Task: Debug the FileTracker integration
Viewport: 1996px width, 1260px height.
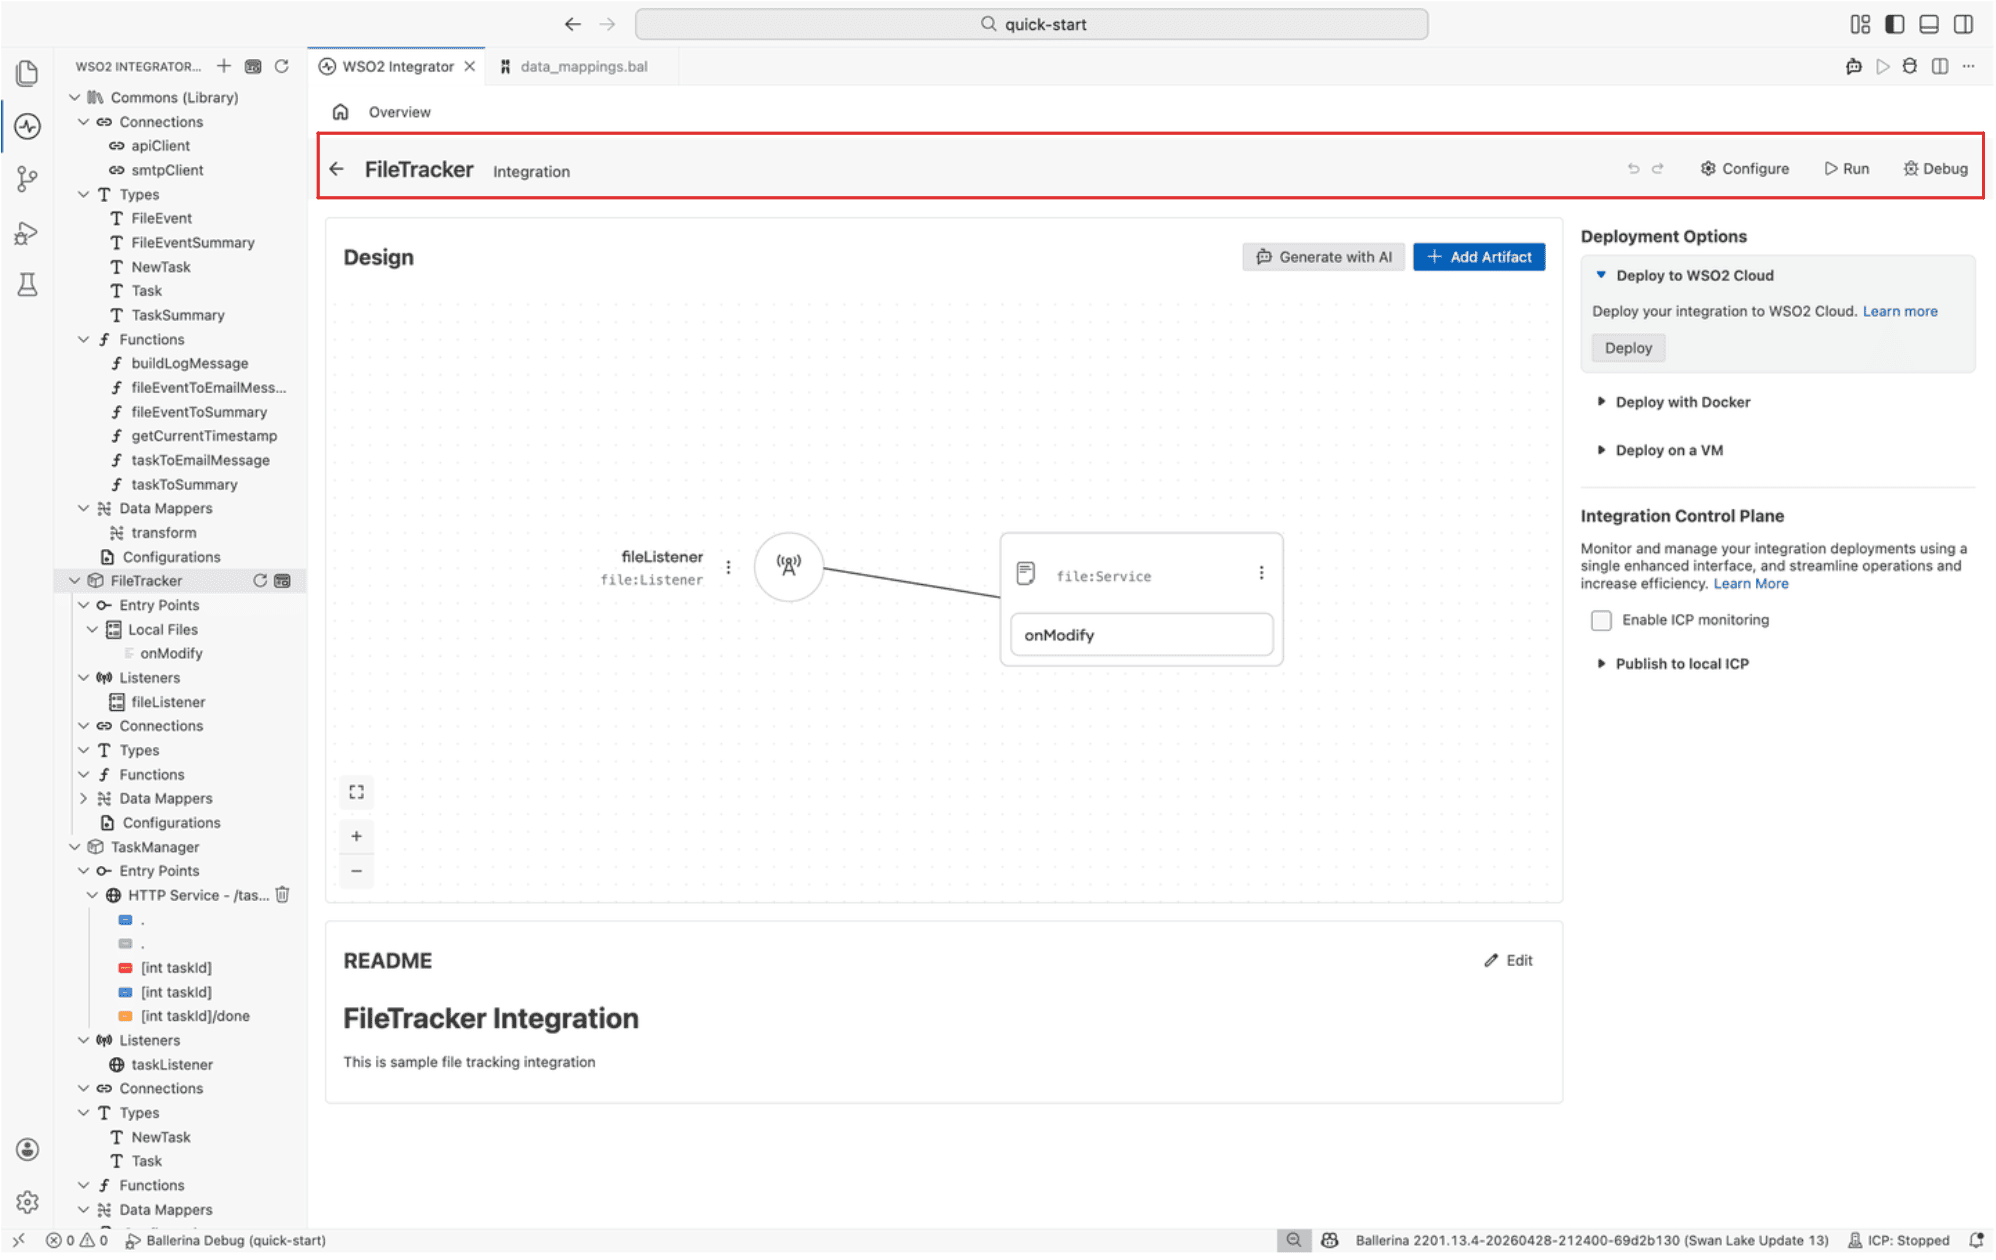Action: click(1936, 169)
